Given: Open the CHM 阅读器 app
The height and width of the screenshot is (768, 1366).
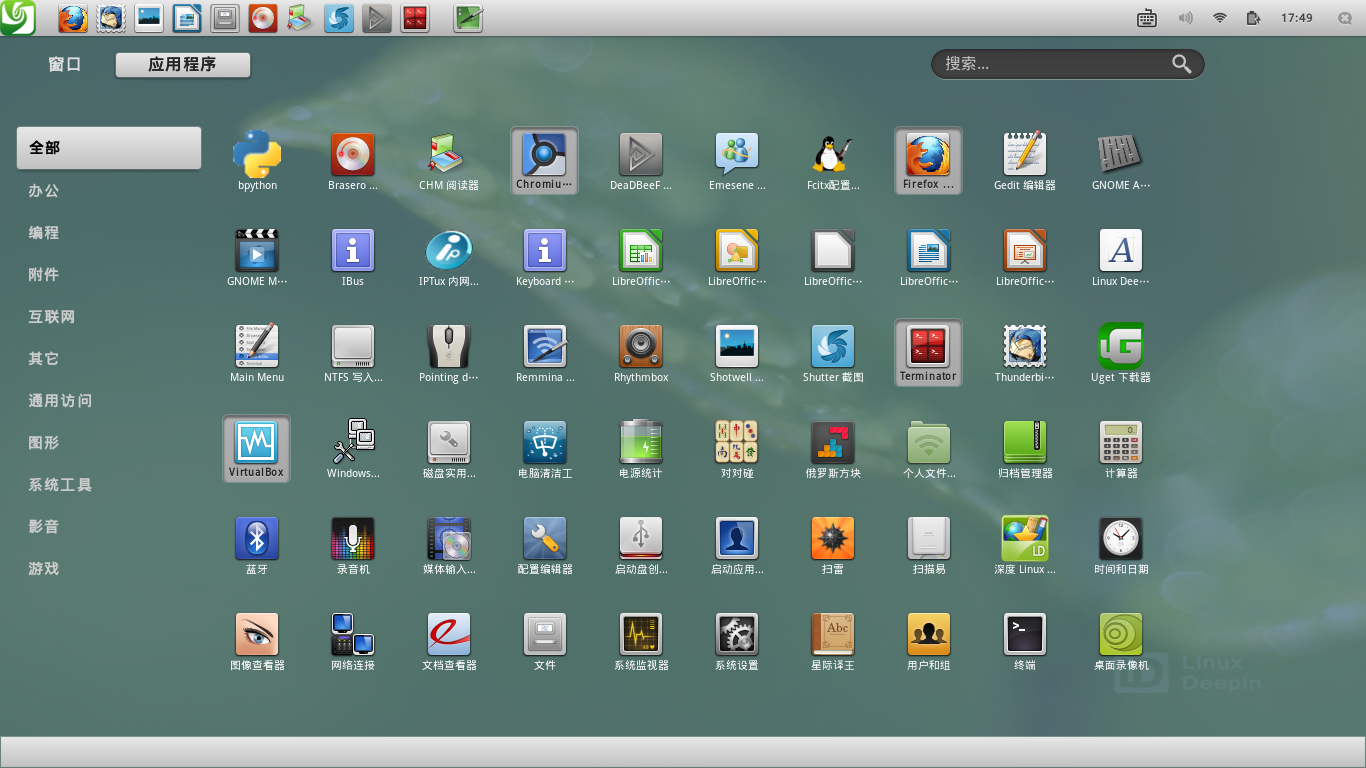Looking at the screenshot, I should pos(449,162).
